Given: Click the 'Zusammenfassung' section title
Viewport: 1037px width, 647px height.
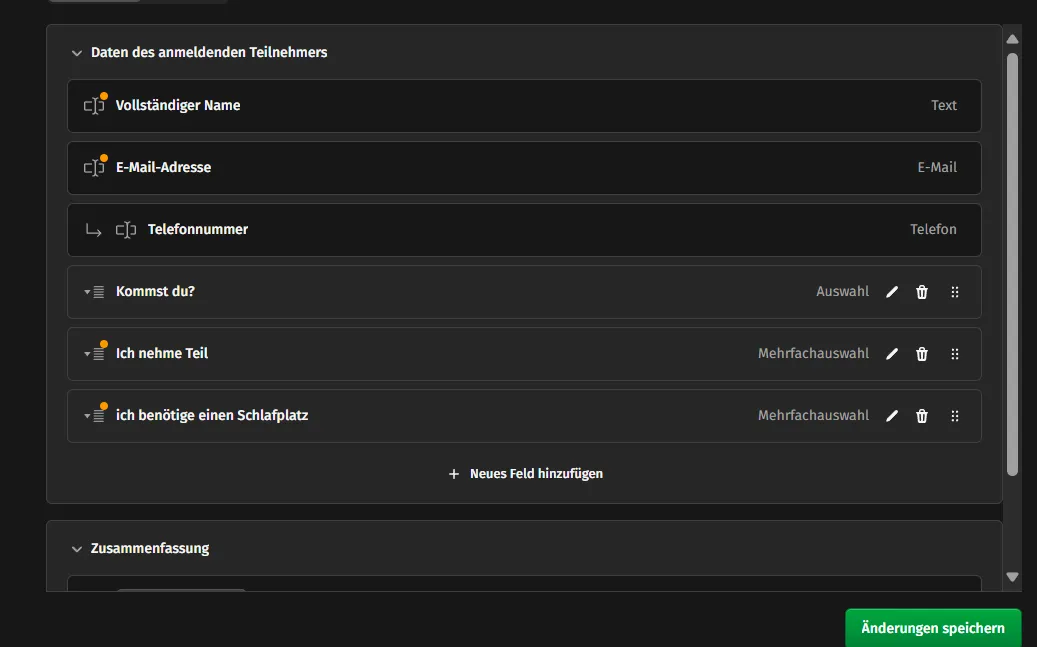Looking at the screenshot, I should [150, 548].
